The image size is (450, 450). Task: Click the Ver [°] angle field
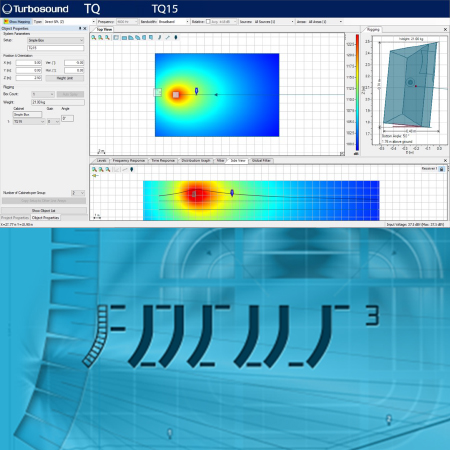coord(74,63)
